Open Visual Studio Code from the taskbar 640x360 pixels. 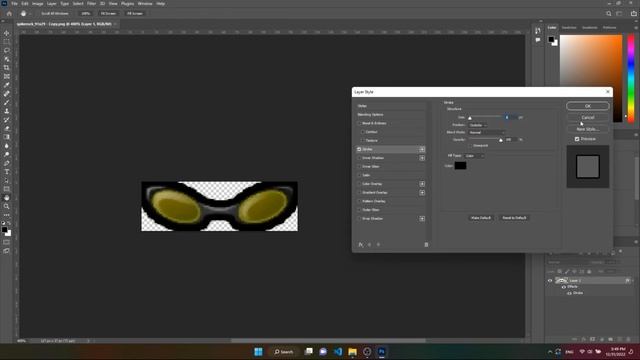tap(338, 351)
